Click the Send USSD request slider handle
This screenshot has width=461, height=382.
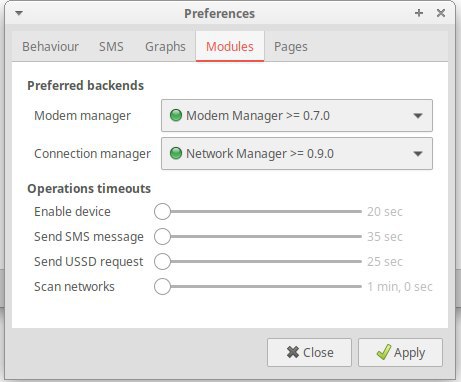(x=162, y=261)
